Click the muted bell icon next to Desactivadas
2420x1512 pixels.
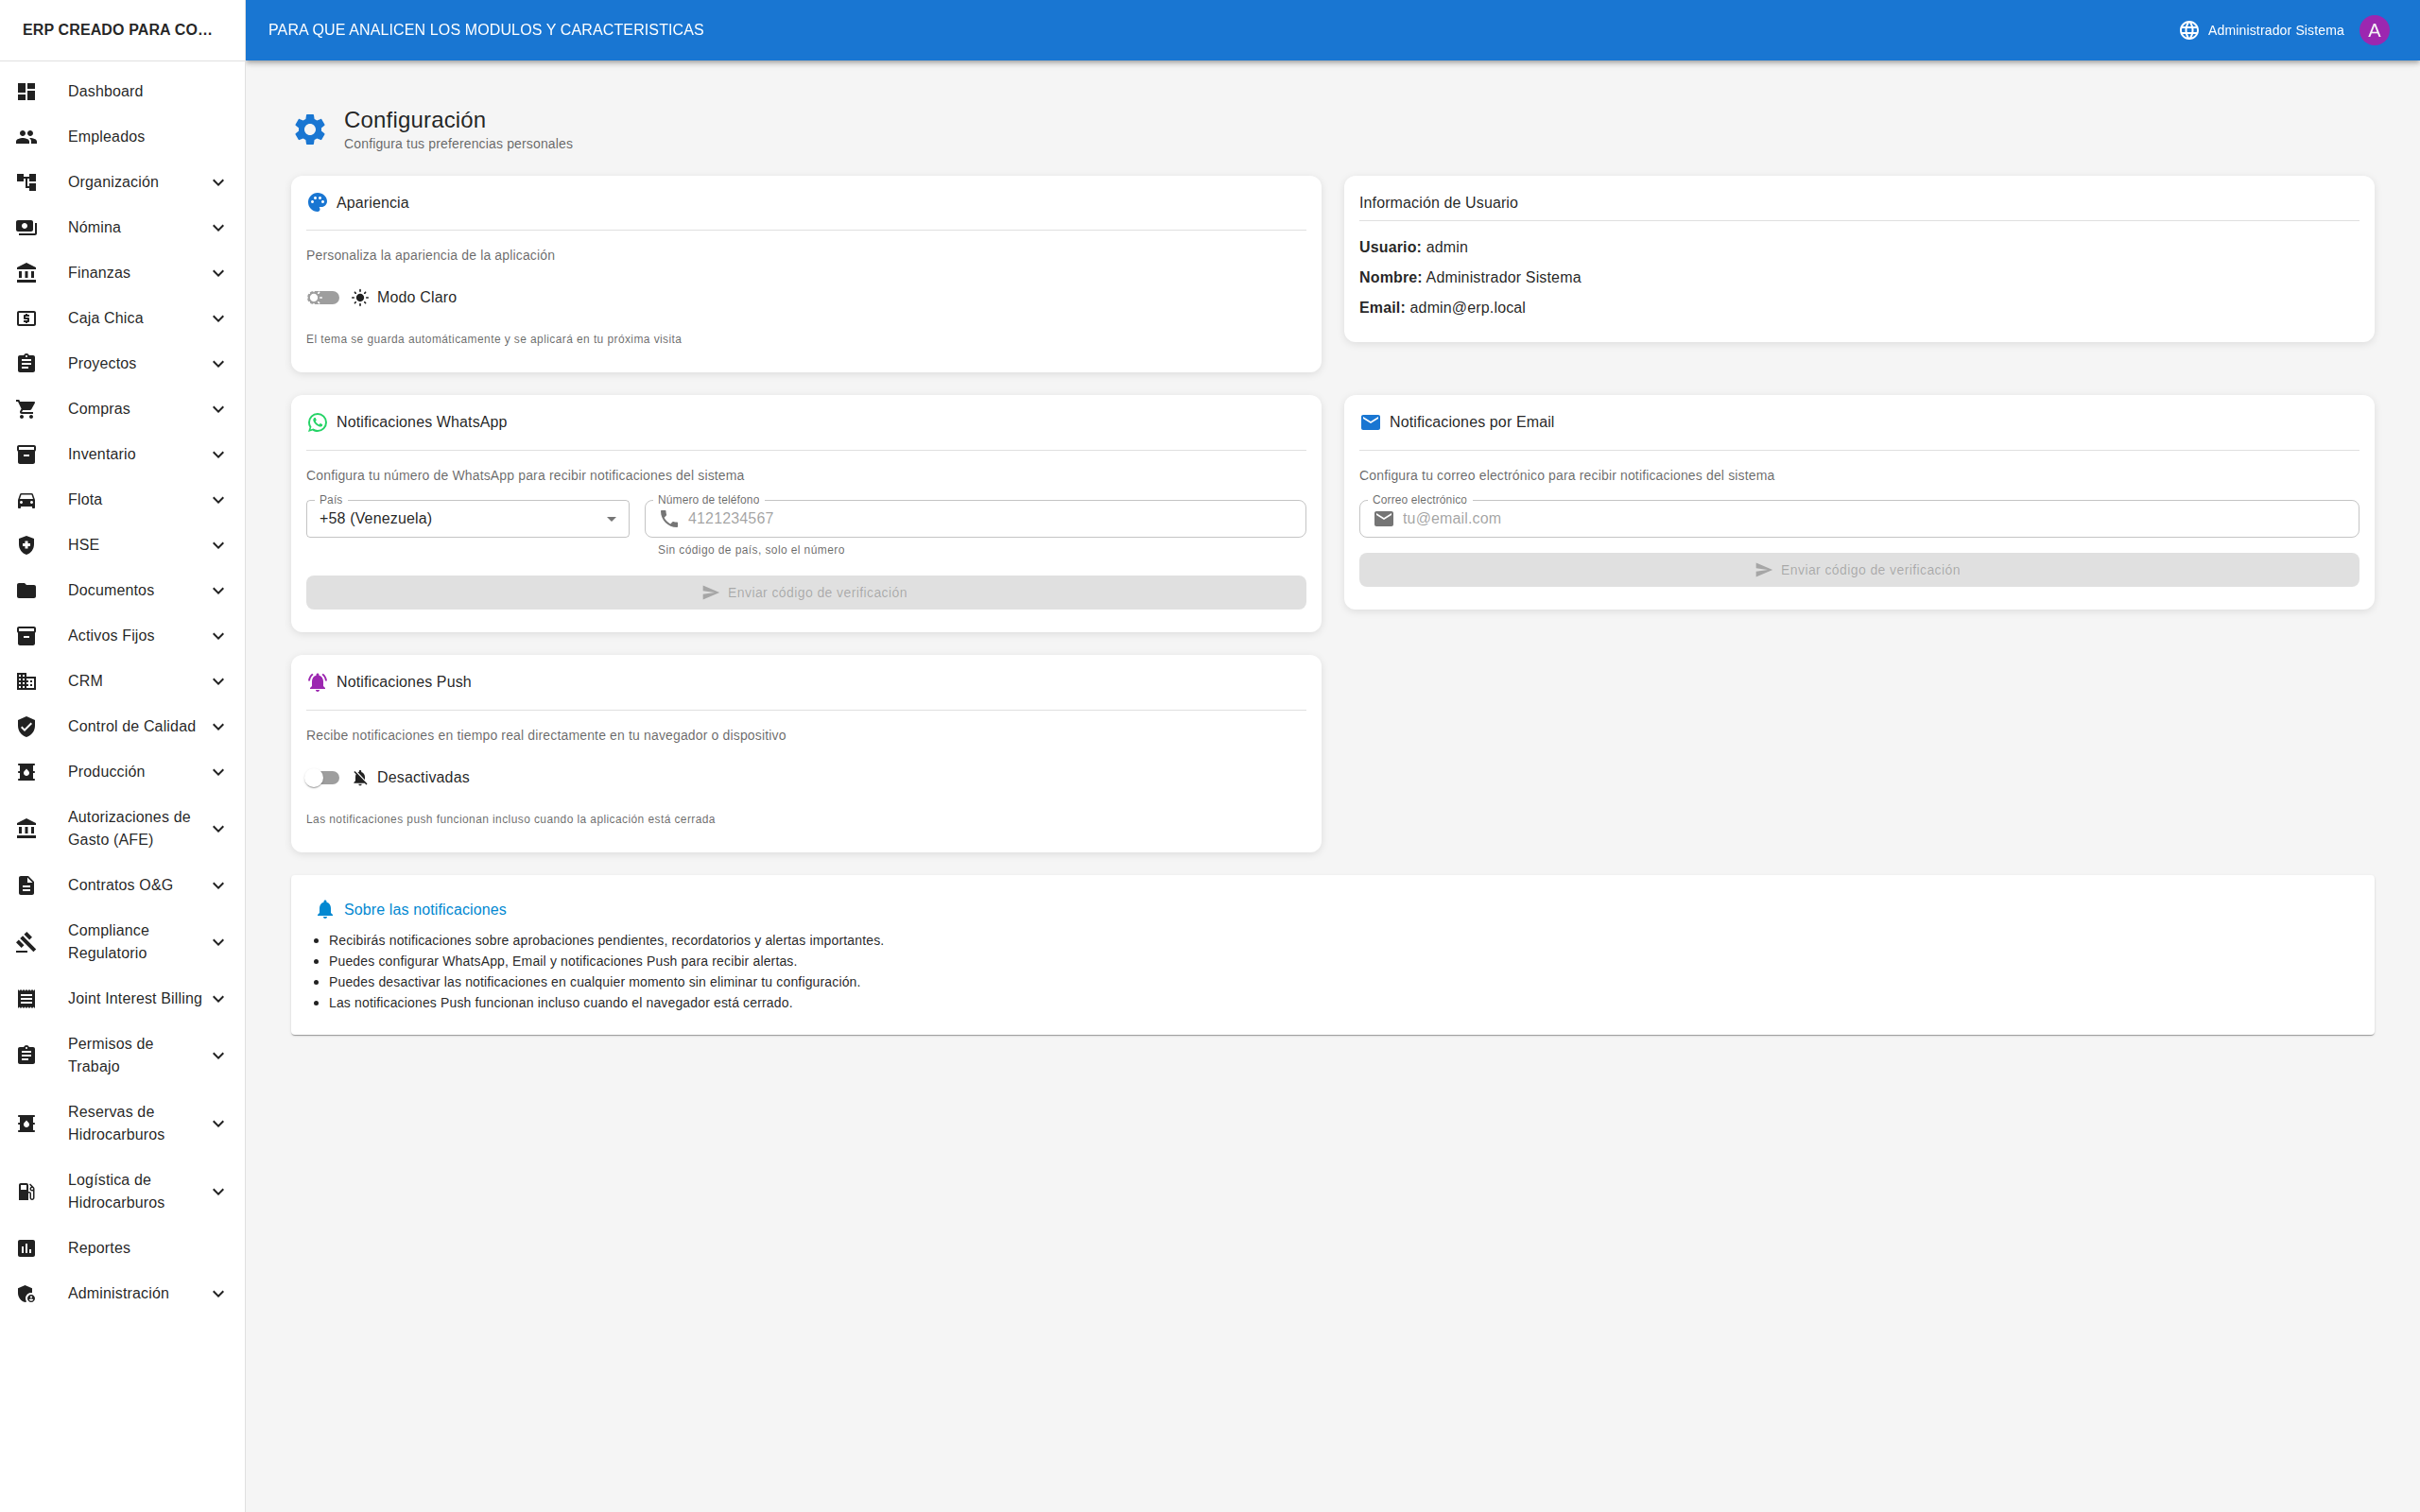[359, 777]
